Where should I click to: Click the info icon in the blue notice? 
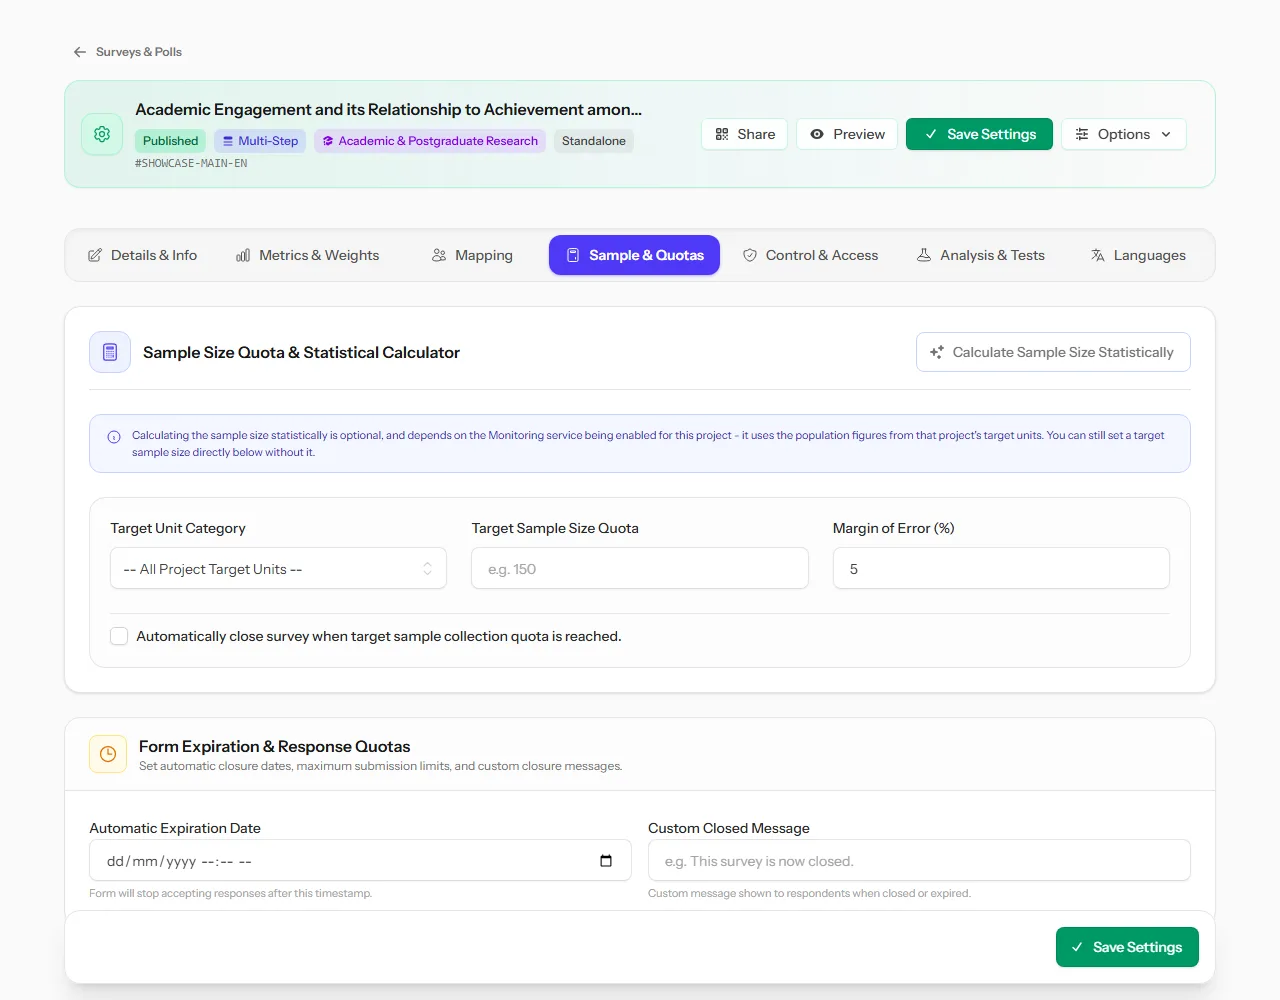(x=114, y=437)
